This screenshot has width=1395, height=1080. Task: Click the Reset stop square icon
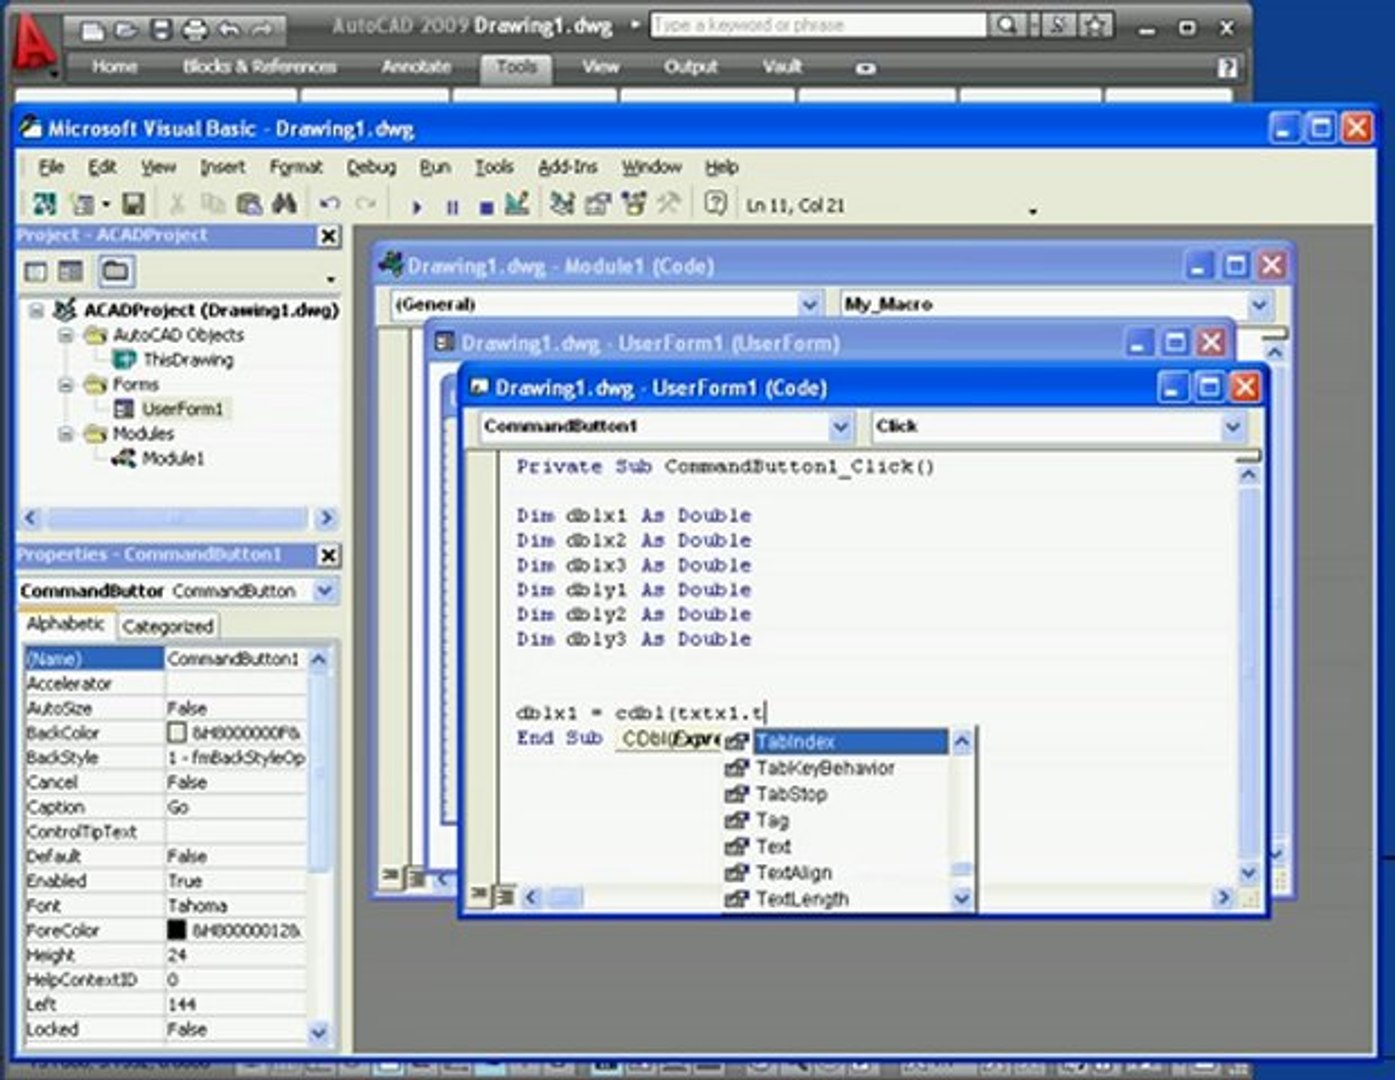tap(486, 207)
